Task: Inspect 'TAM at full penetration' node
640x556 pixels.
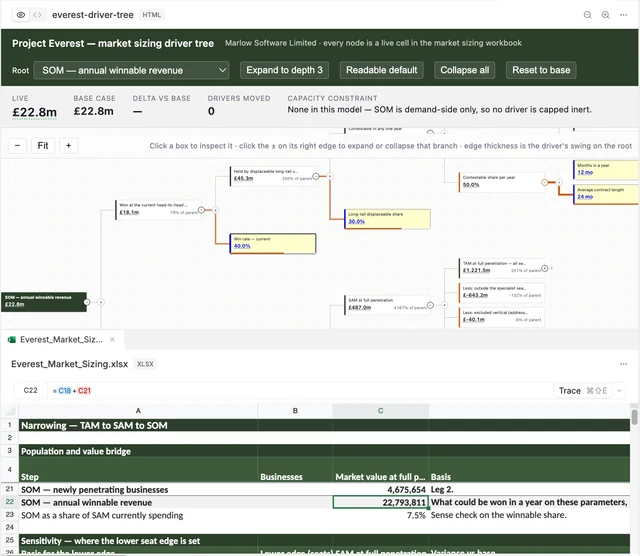Action: (x=502, y=268)
